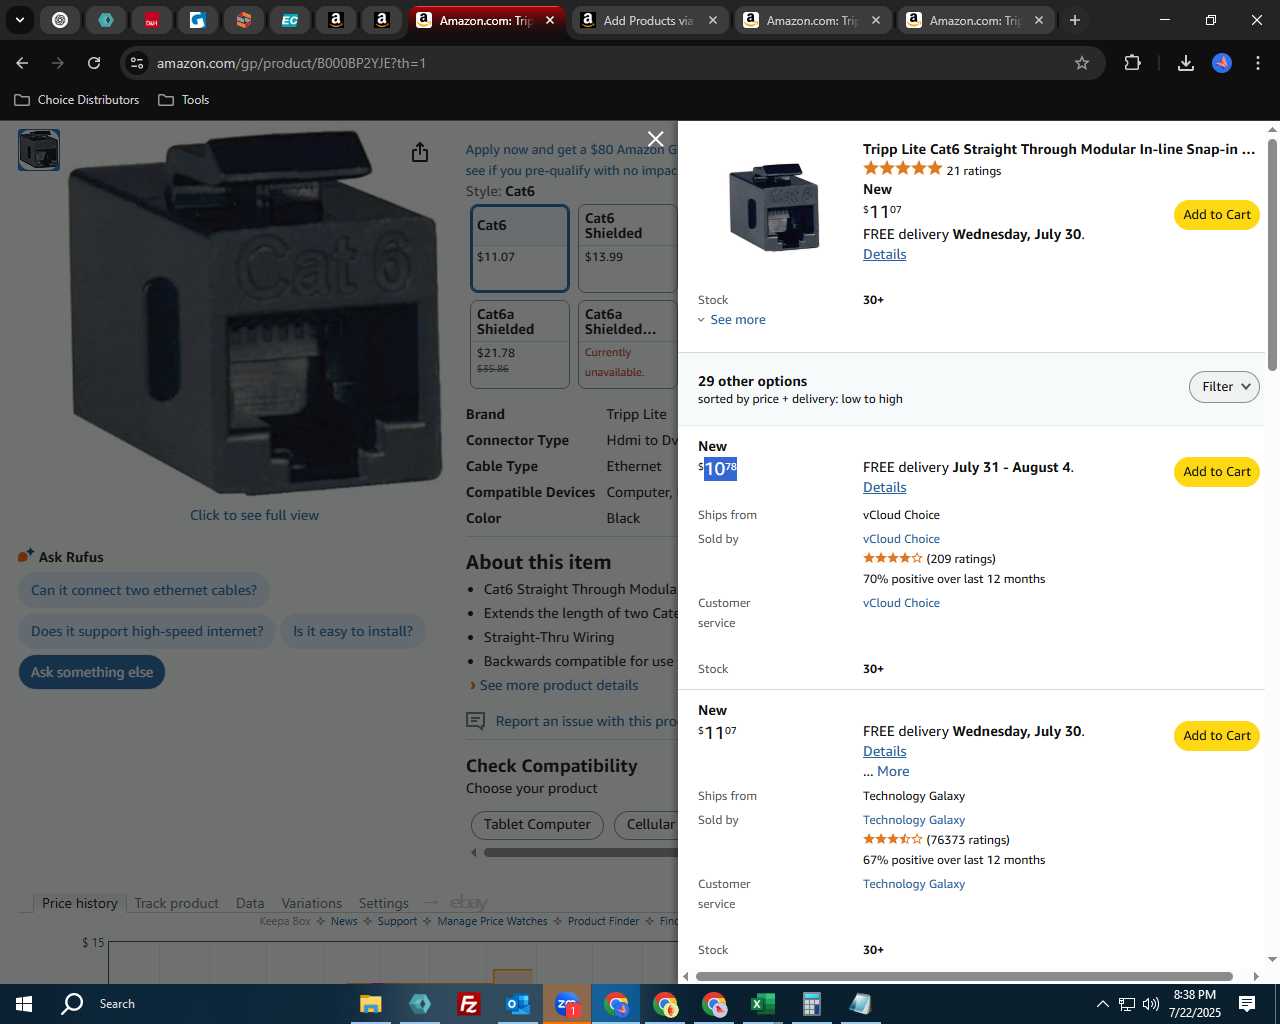The height and width of the screenshot is (1024, 1280).
Task: Open FileZilla from the taskbar
Action: coord(468,1004)
